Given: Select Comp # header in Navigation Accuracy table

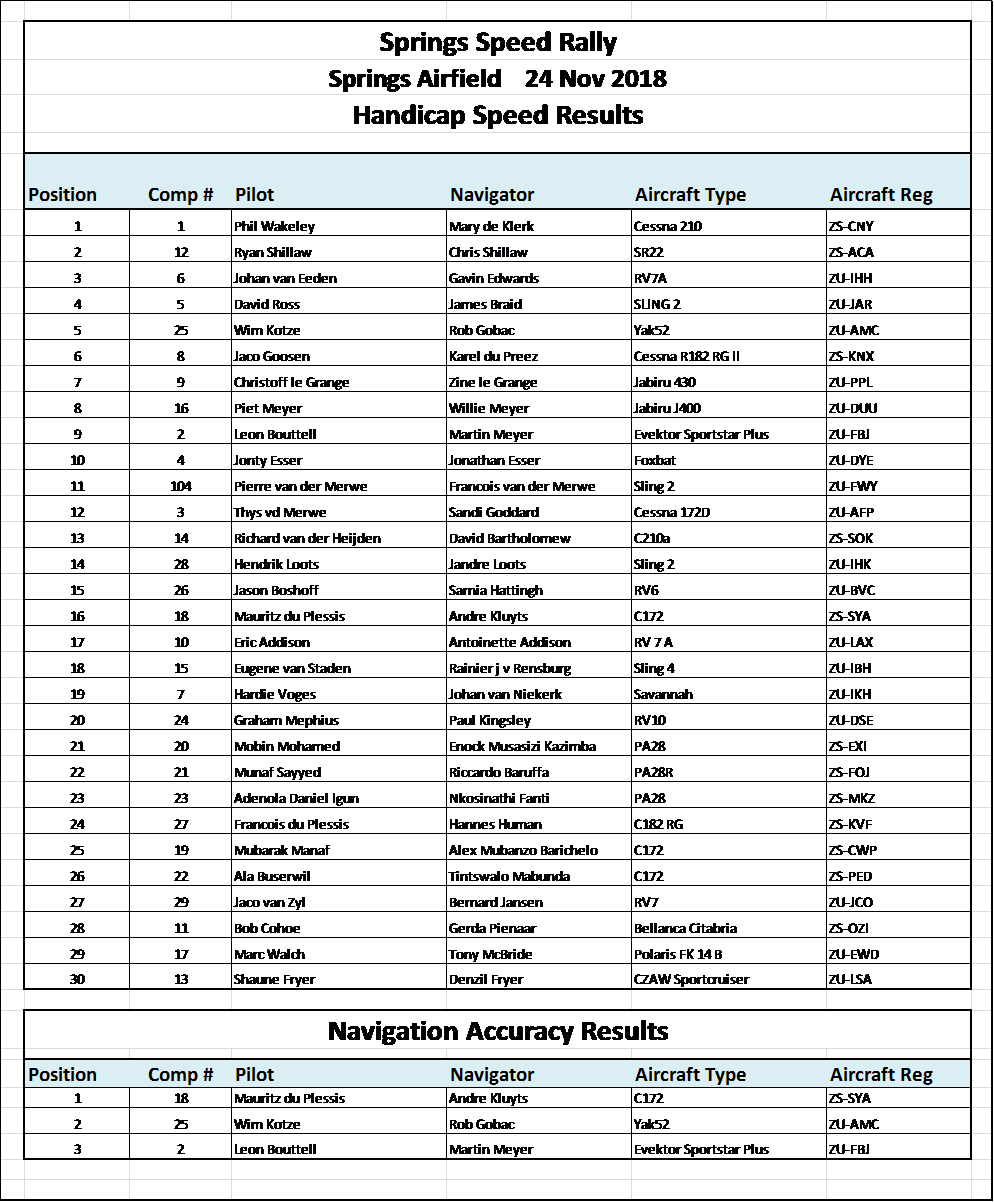Looking at the screenshot, I should [180, 1075].
